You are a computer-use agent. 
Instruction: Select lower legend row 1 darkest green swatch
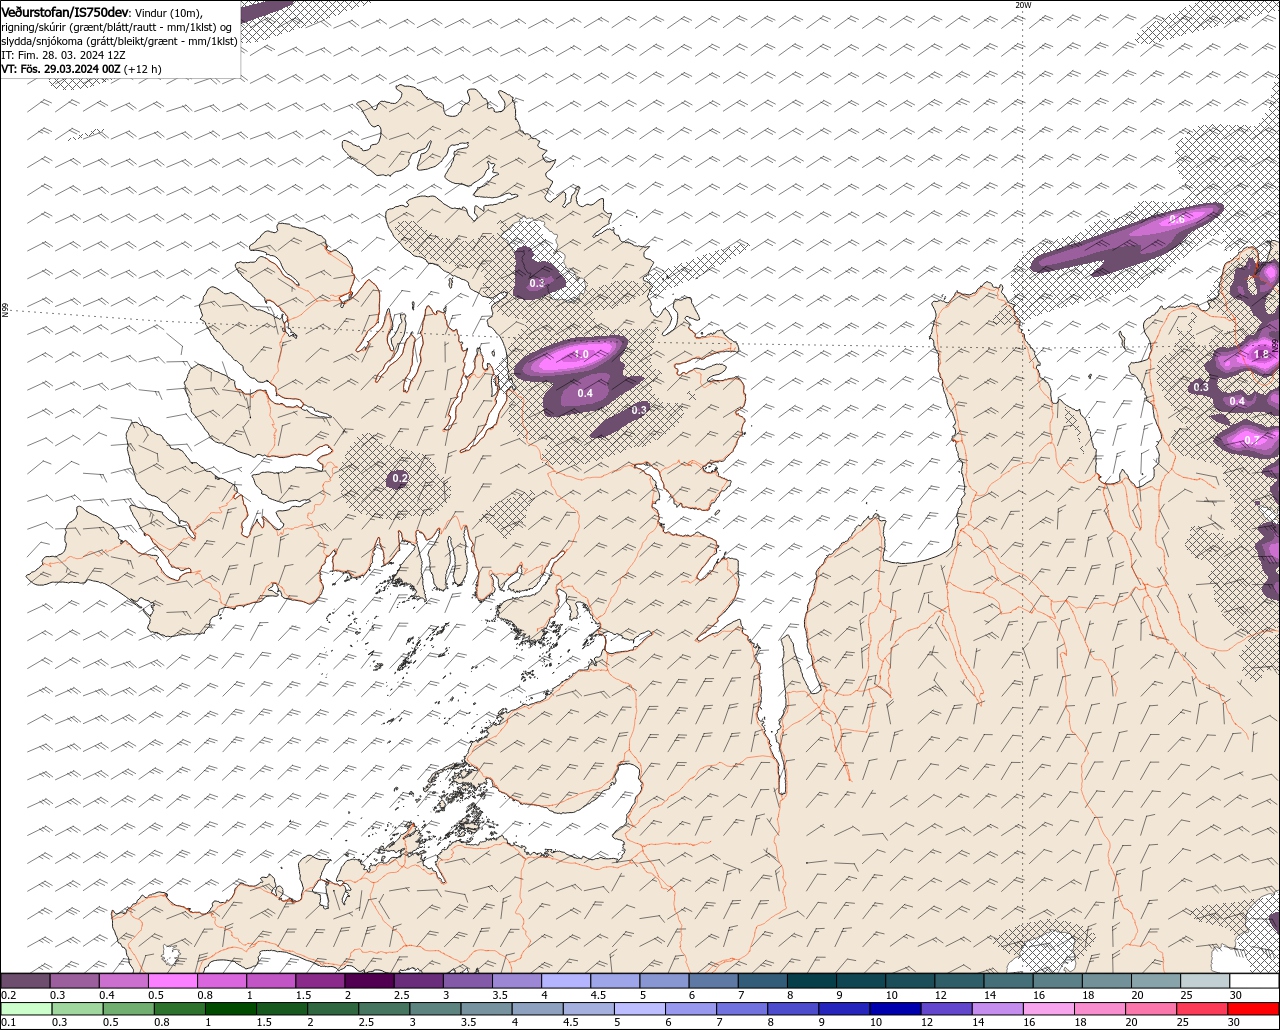231,1009
